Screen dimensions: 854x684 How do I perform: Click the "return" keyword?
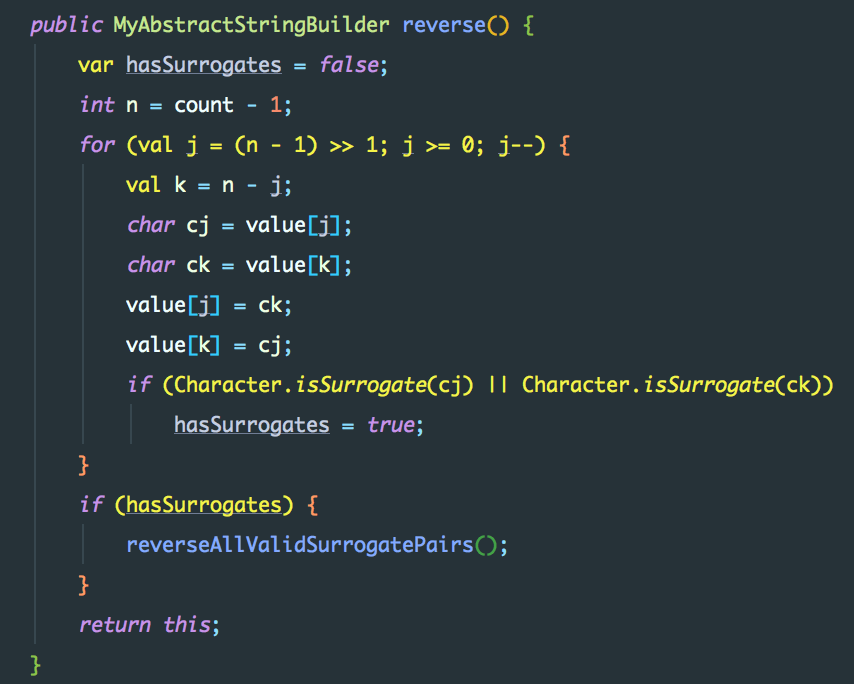point(115,625)
